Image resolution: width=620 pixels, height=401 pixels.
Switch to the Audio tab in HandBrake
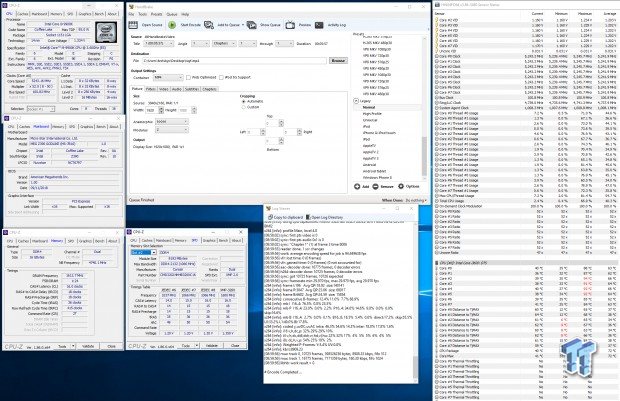pyautogui.click(x=176, y=89)
